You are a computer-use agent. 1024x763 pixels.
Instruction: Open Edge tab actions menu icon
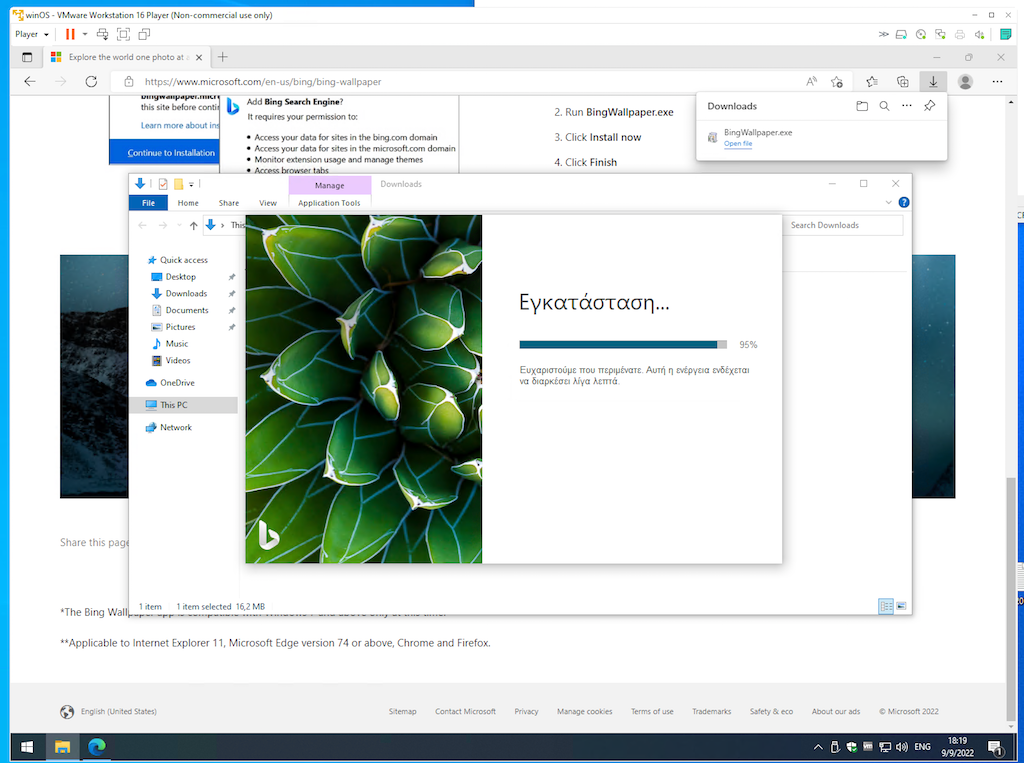point(27,57)
